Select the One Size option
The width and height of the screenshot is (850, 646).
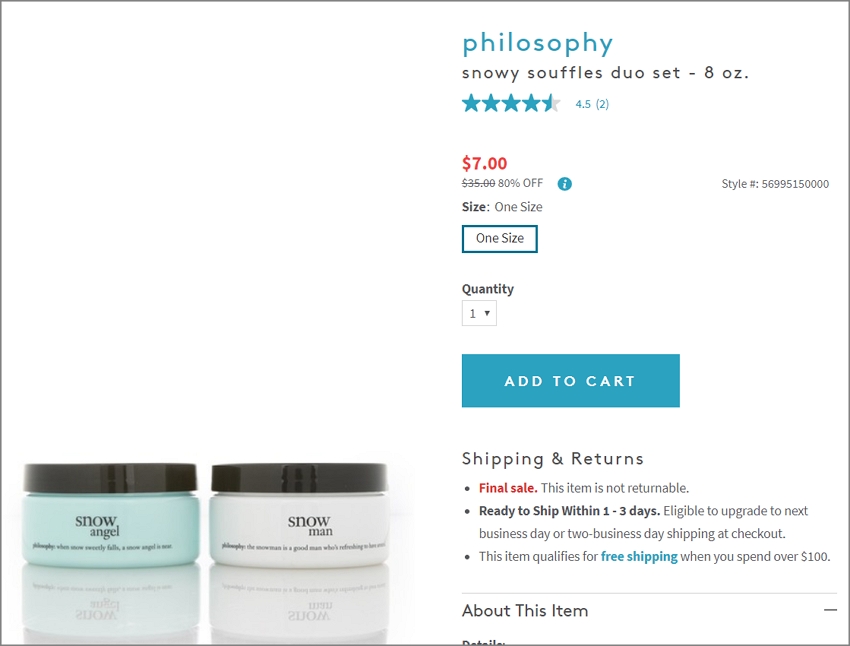pos(499,238)
